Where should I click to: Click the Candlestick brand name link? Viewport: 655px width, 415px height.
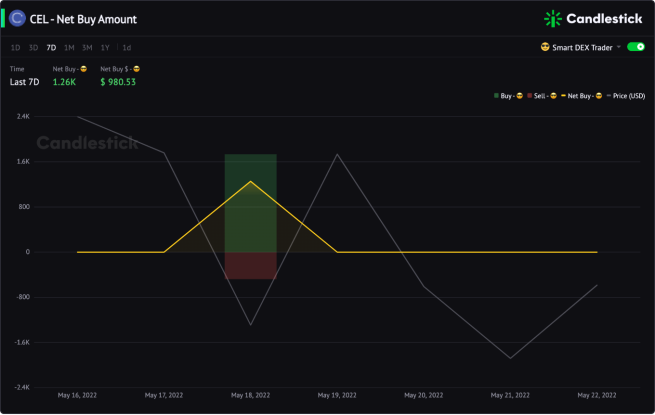(x=604, y=18)
